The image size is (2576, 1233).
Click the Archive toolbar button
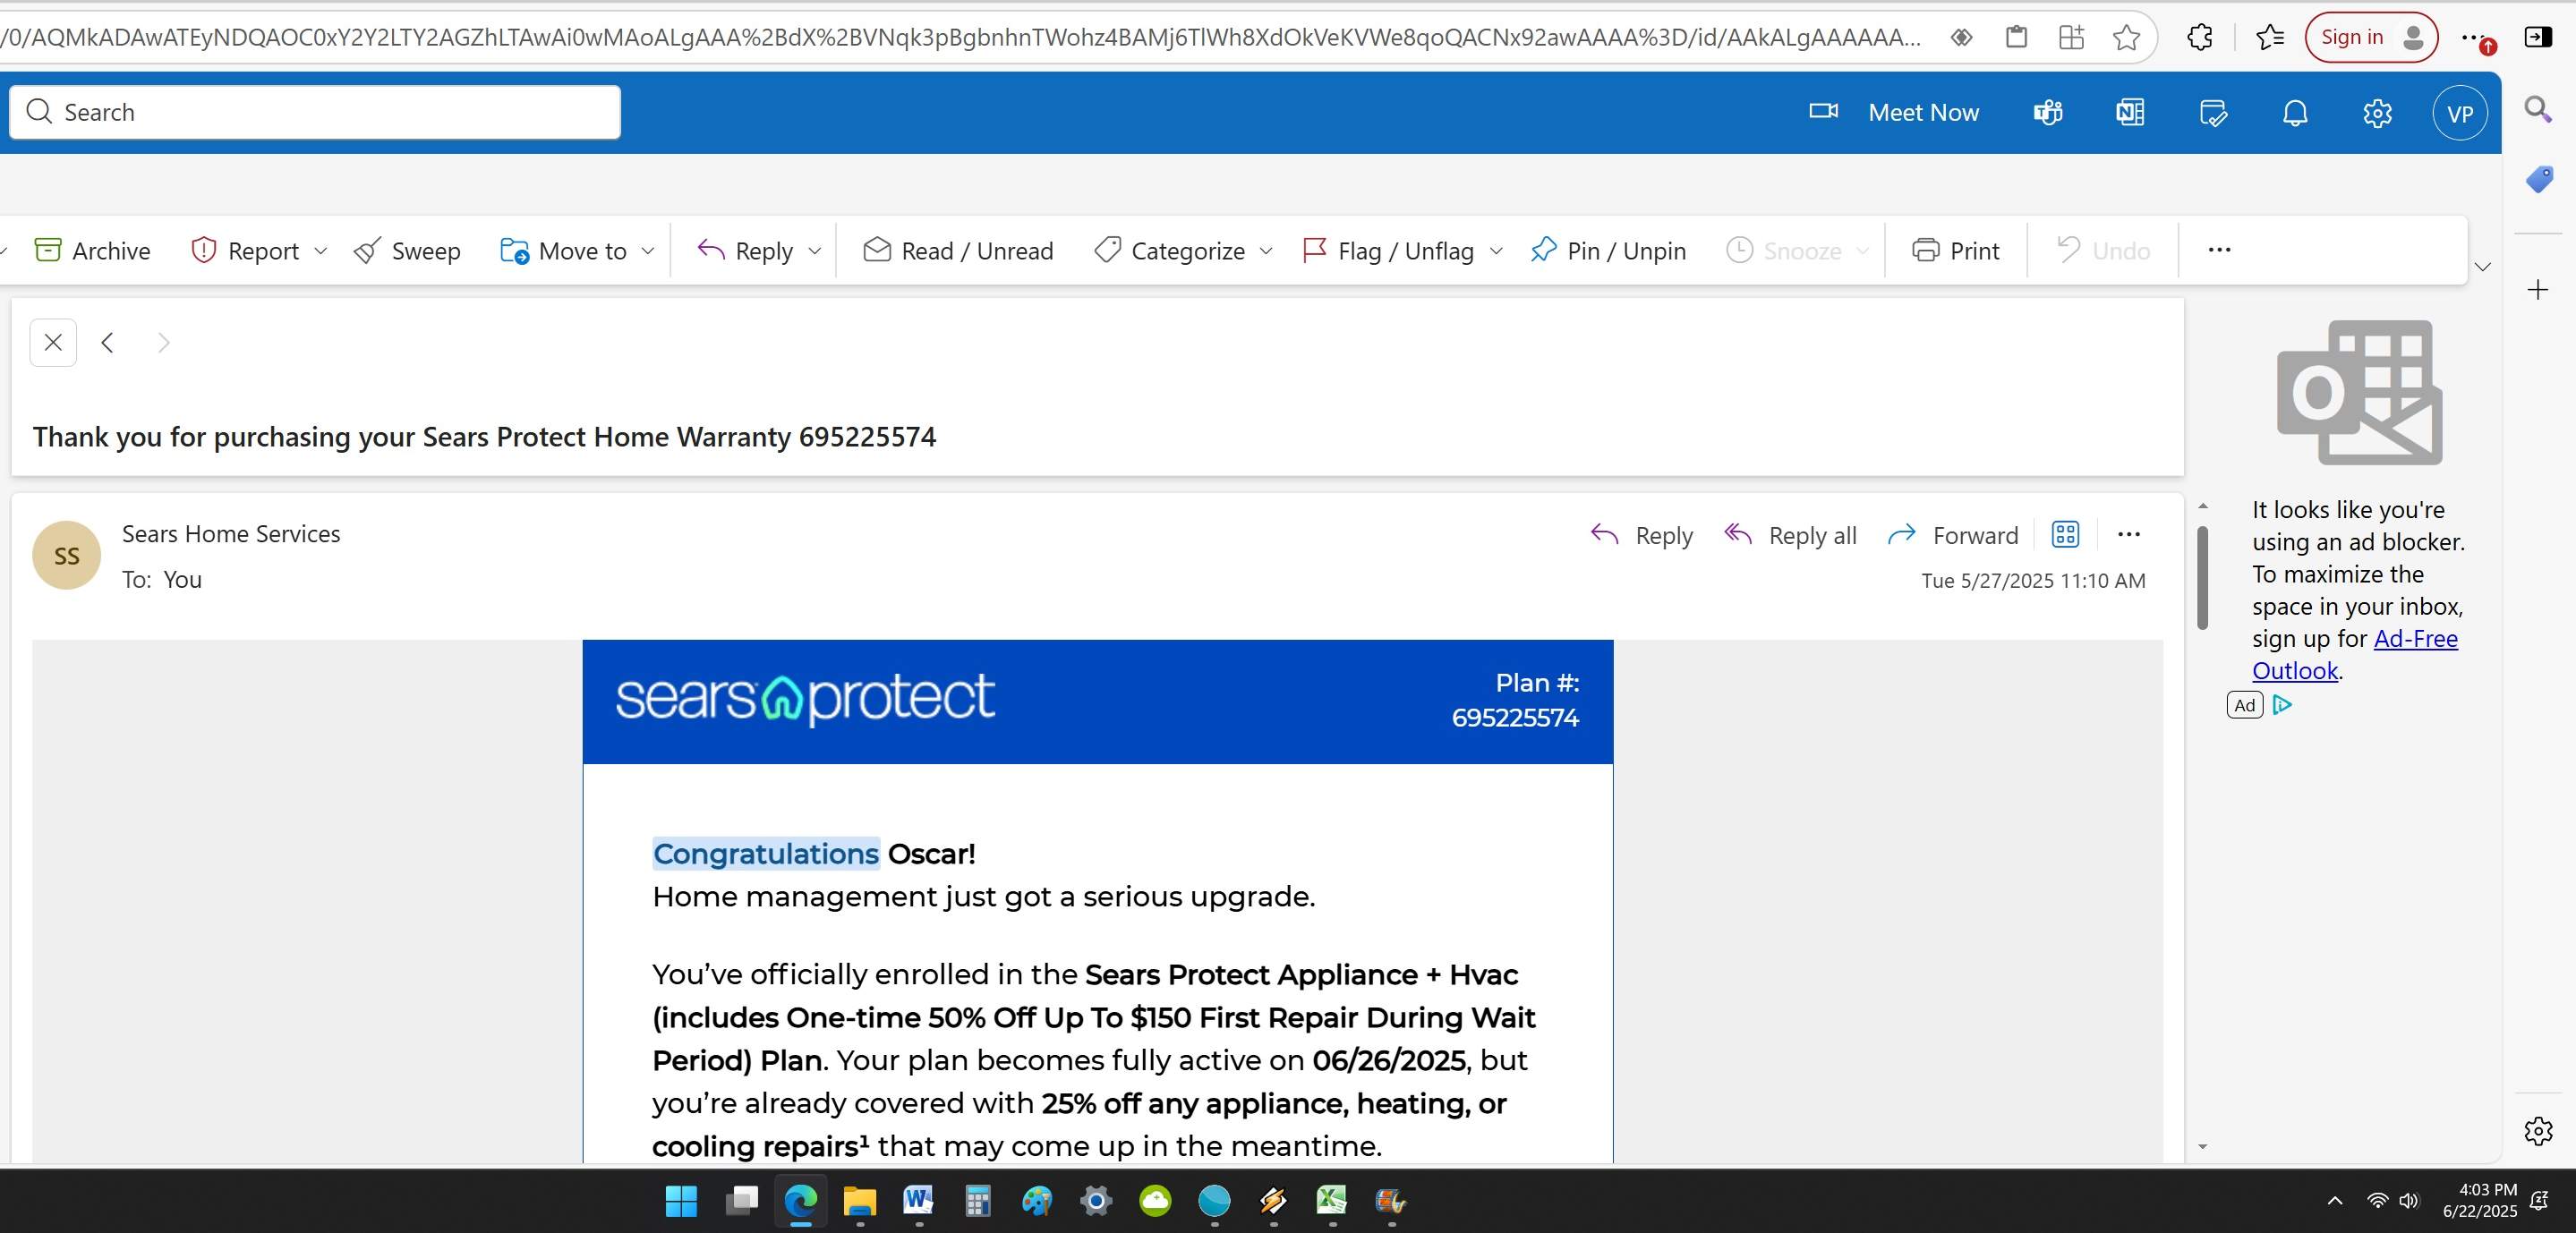tap(92, 250)
